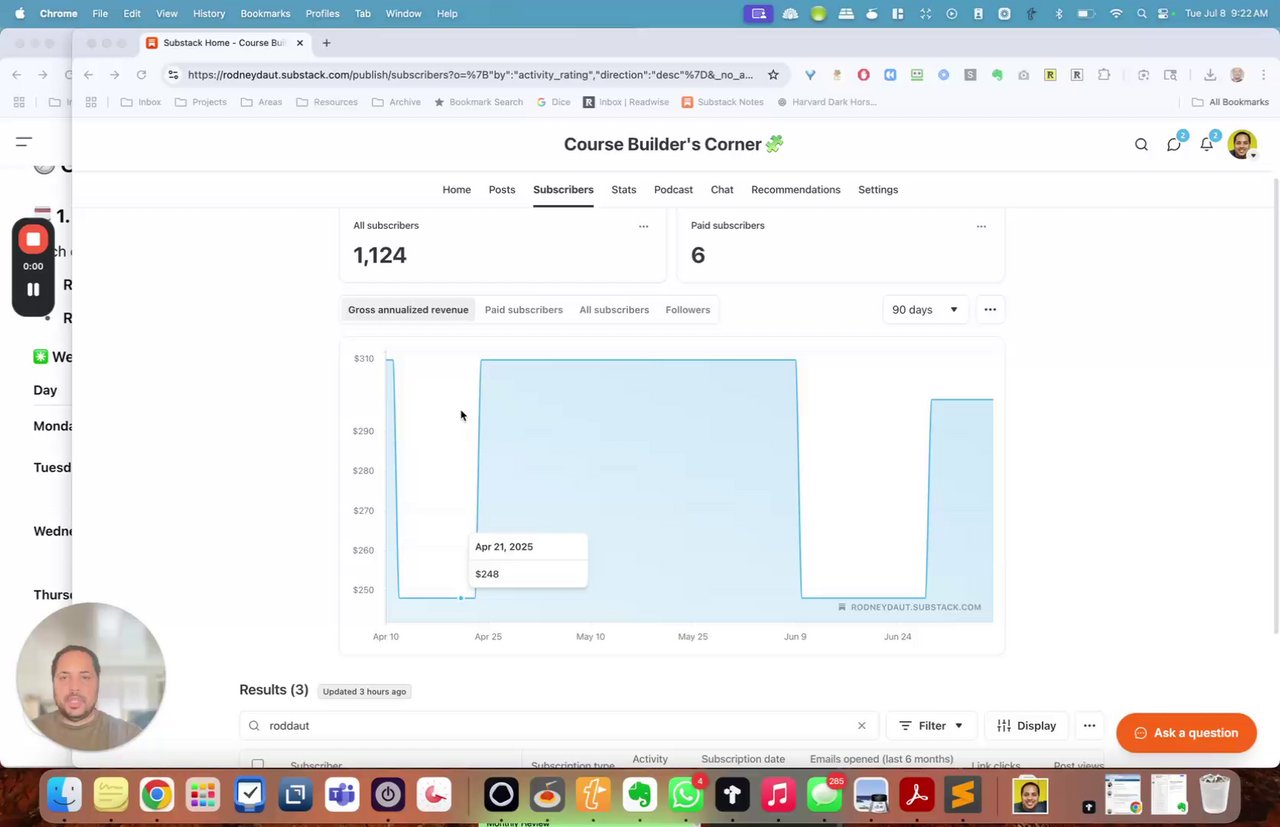The width and height of the screenshot is (1280, 827).
Task: Clear the roddaut search with the X icon
Action: [861, 726]
